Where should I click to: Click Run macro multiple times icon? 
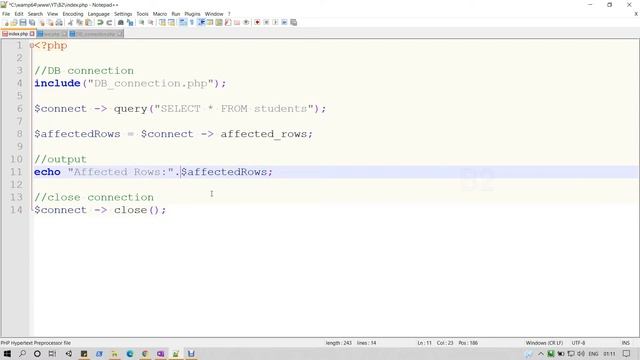click(284, 22)
